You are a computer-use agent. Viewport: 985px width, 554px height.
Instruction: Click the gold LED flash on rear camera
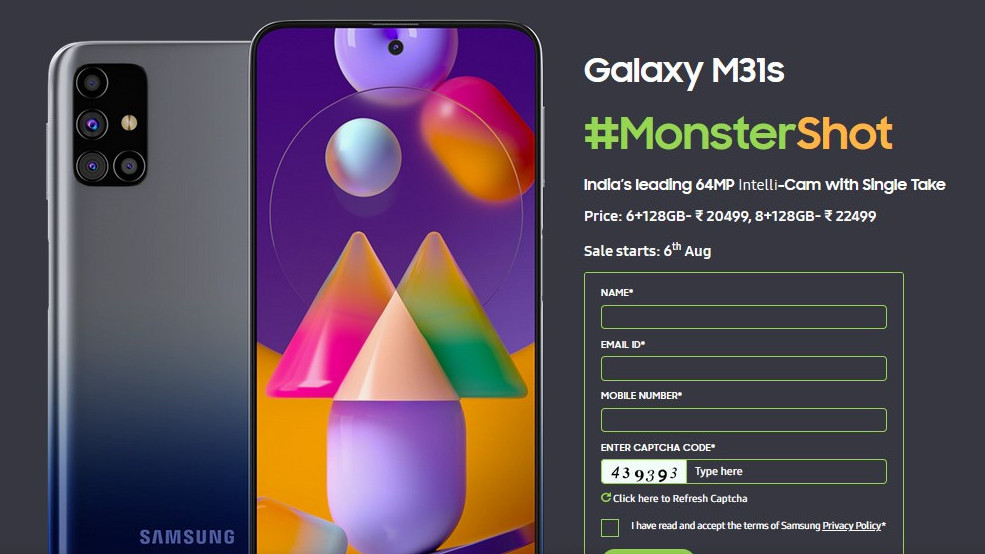[x=129, y=122]
